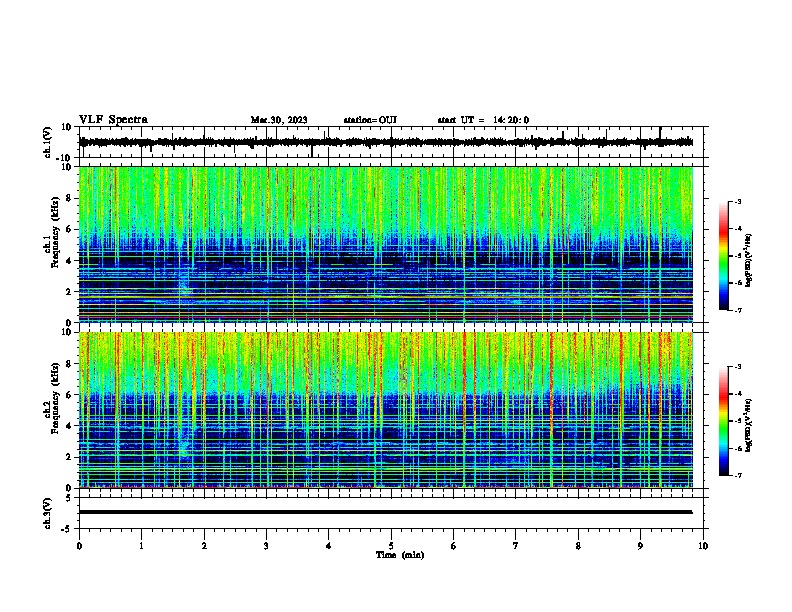Click inside the ch.2 spectrogram panel
Viewport: 792px width, 612px height.
[386, 410]
